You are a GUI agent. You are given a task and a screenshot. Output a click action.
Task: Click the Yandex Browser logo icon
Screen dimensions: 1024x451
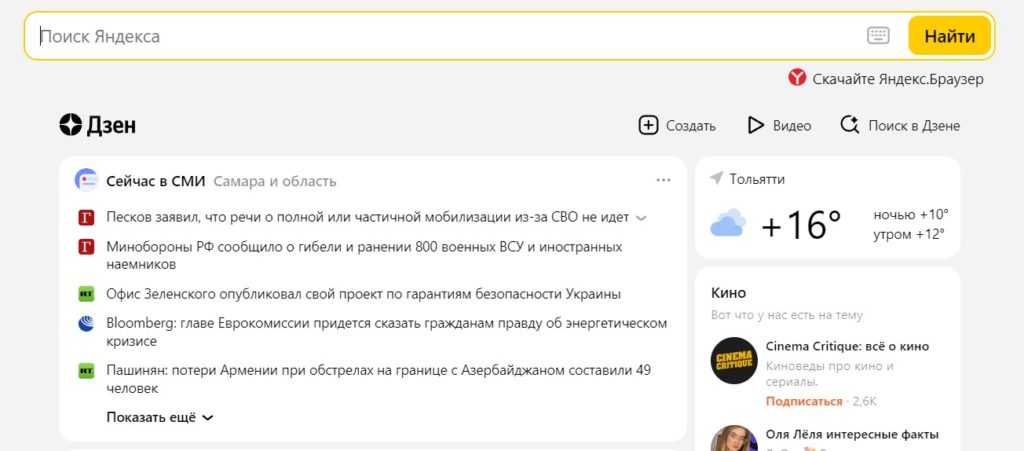797,78
